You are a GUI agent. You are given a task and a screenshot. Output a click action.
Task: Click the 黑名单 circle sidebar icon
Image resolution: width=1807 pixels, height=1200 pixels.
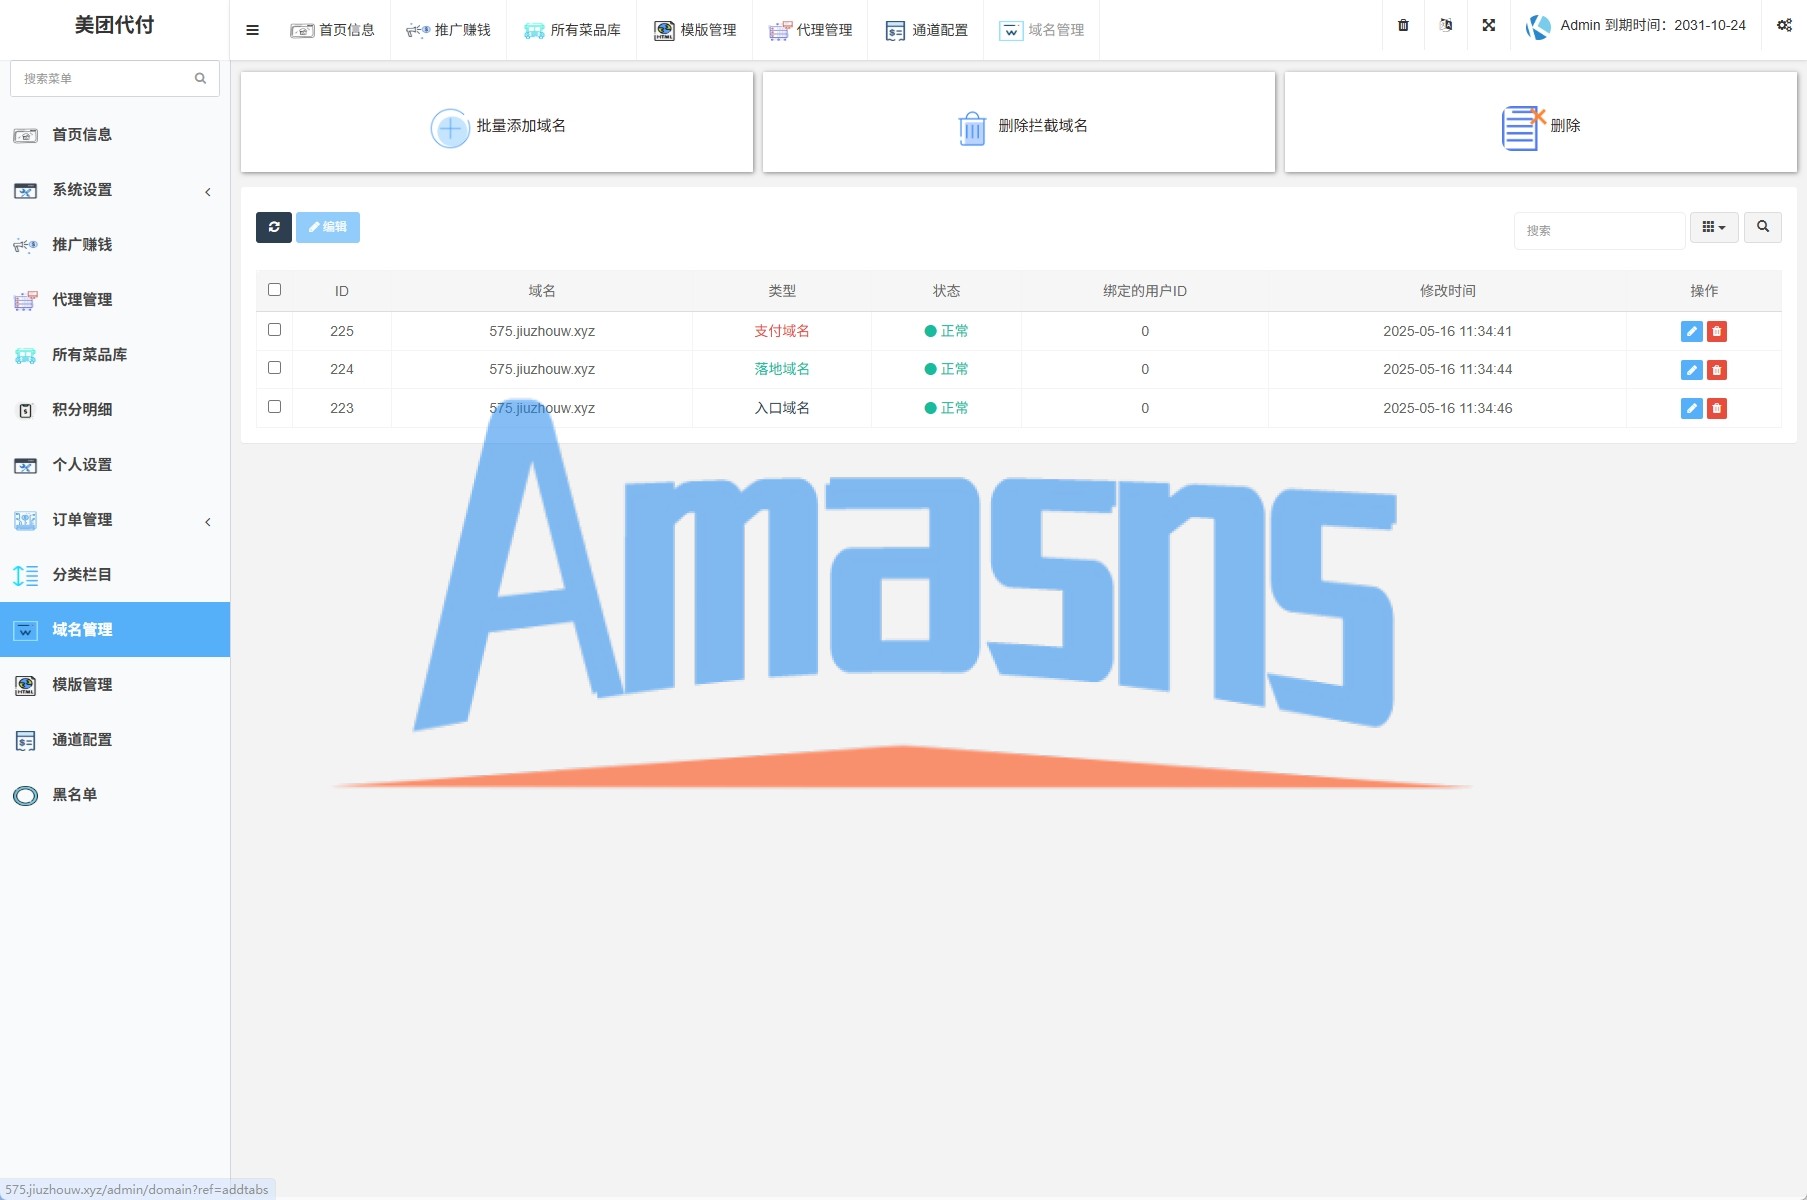point(25,796)
